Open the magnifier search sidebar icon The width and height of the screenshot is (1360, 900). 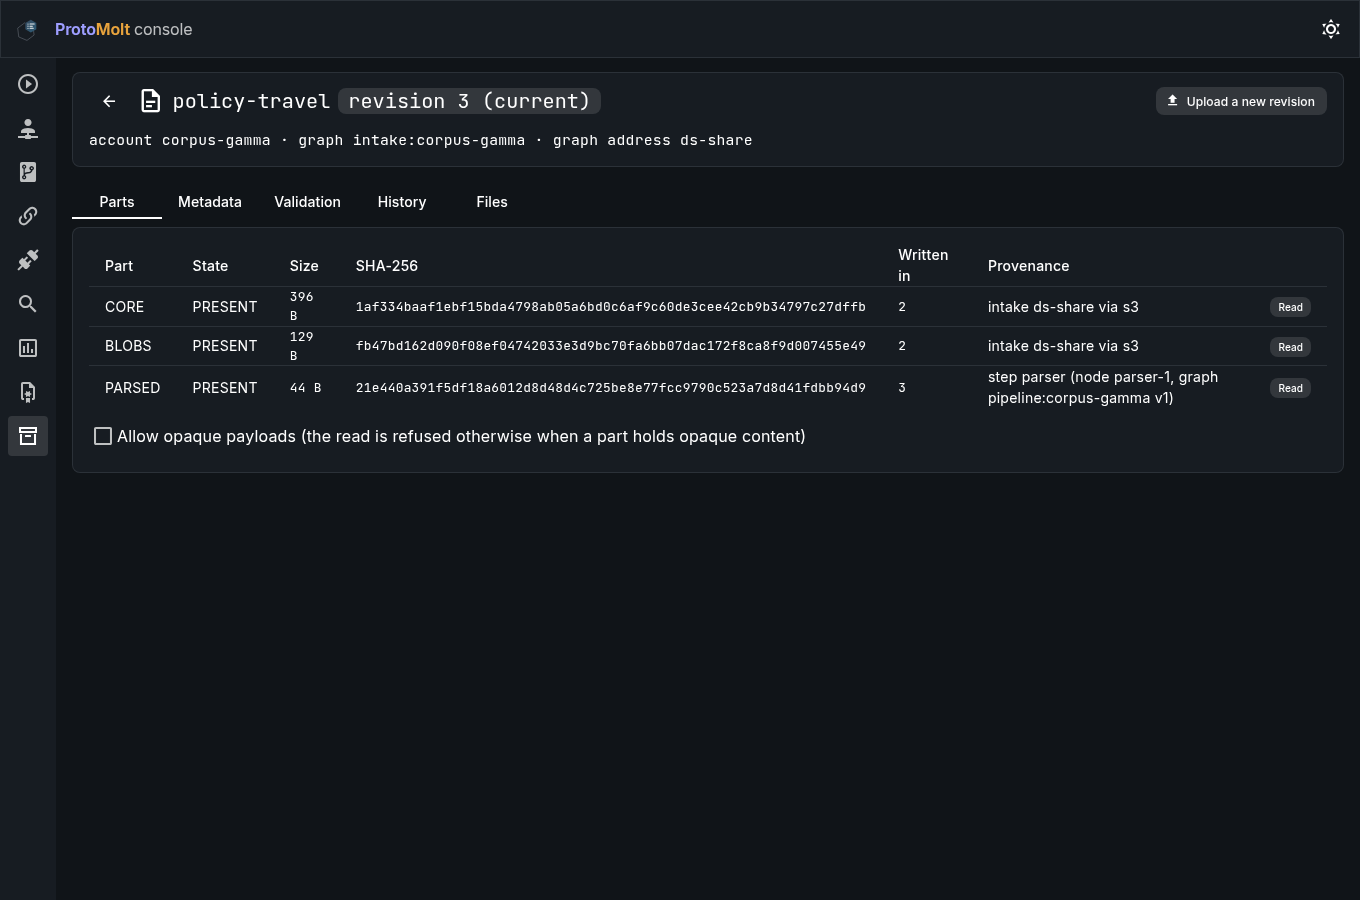pyautogui.click(x=28, y=304)
